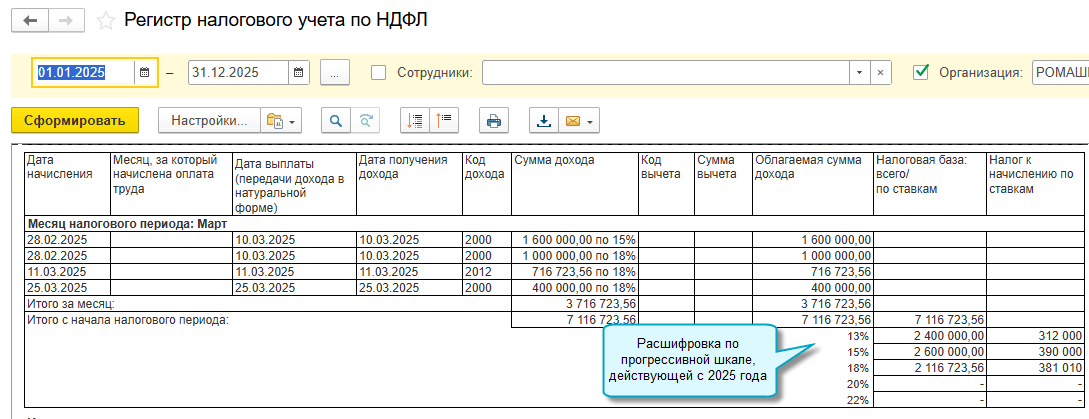Click cell 716 723,56 по 18%
1089x419 pixels.
(574, 271)
